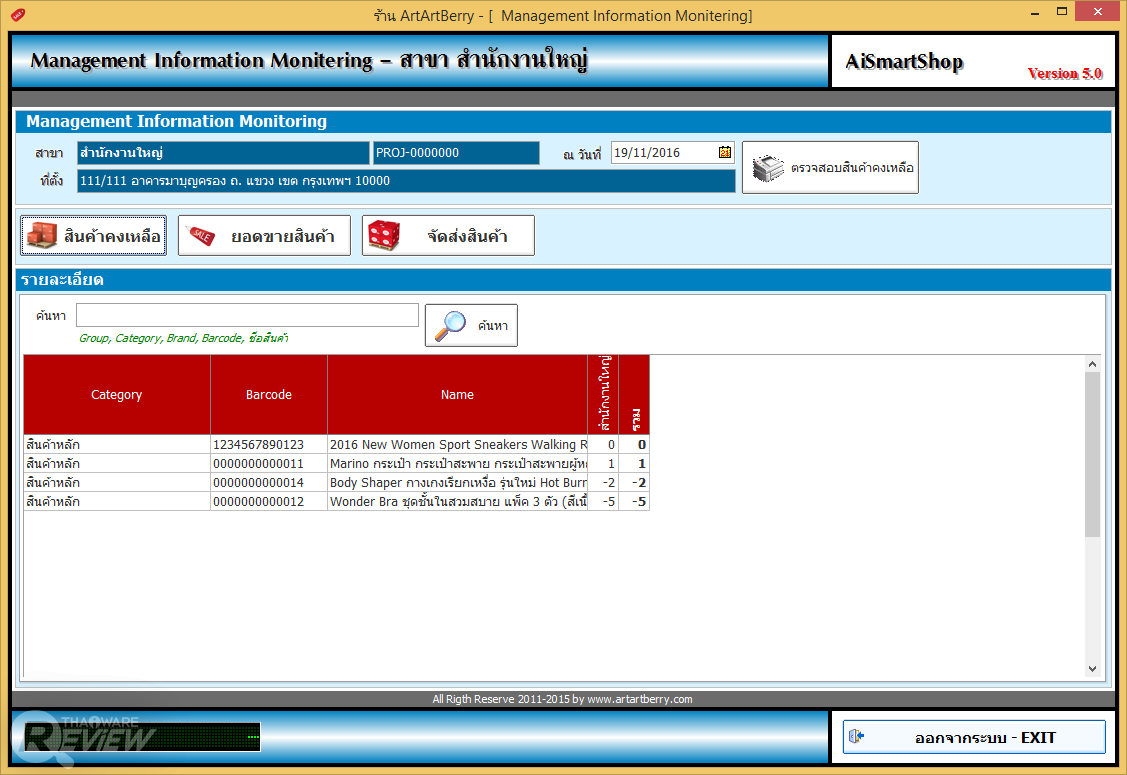Select barcode cell 0000000000014
Viewport: 1127px width, 775px height.
click(x=269, y=482)
